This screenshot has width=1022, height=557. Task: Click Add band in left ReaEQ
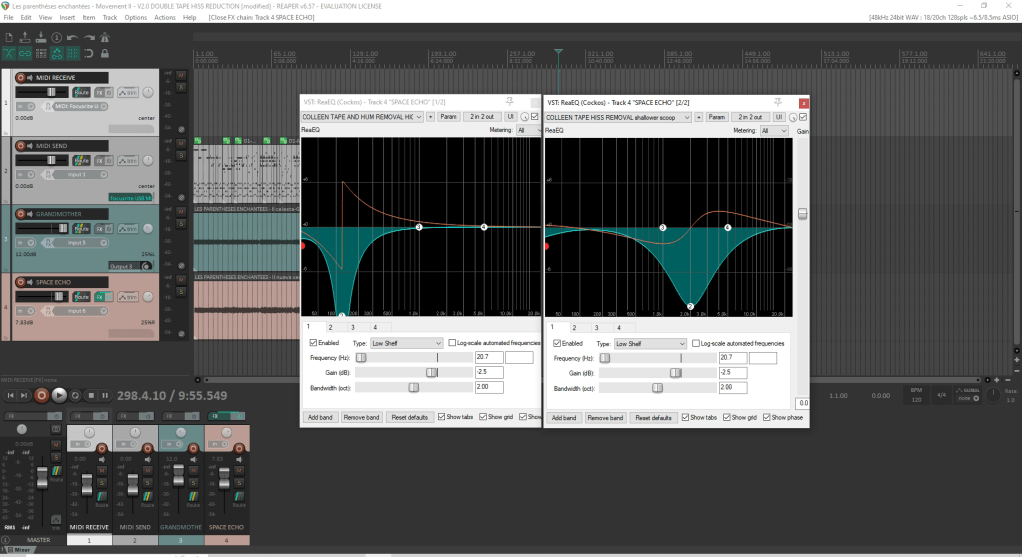tap(319, 417)
